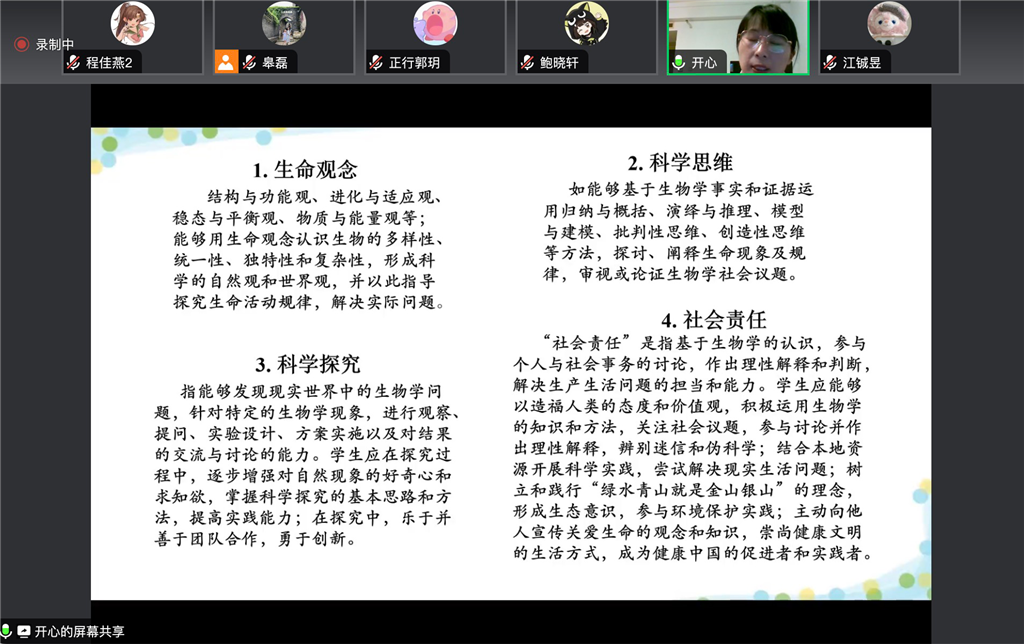Click the 录制中 recording status label
Viewport: 1024px width, 644px height.
tap(55, 44)
